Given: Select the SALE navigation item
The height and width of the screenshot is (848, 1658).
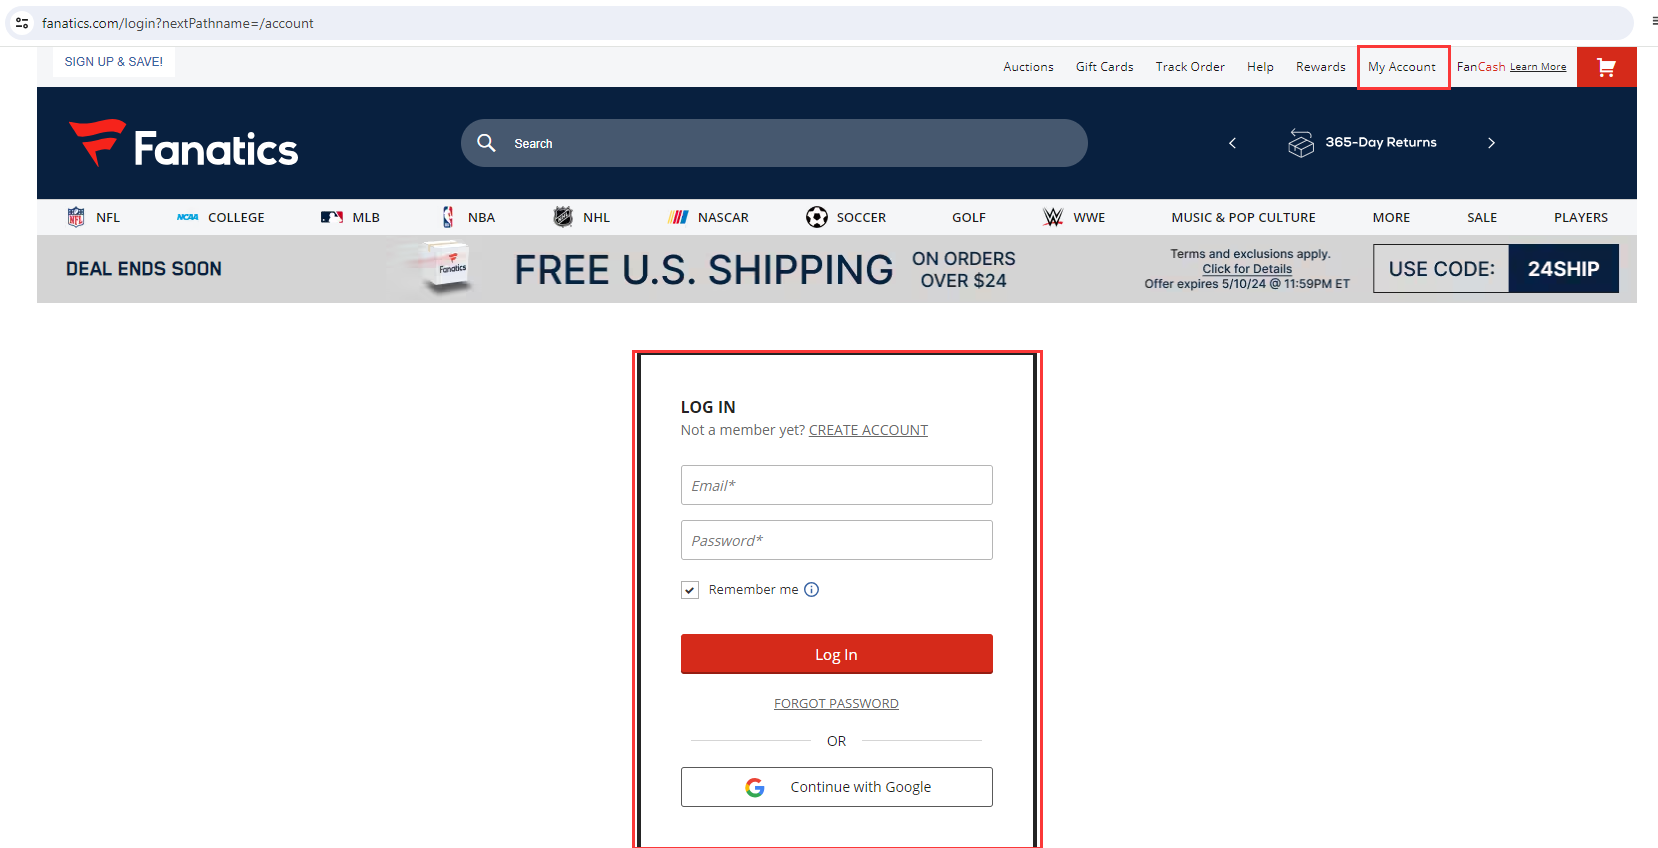Looking at the screenshot, I should [1482, 217].
